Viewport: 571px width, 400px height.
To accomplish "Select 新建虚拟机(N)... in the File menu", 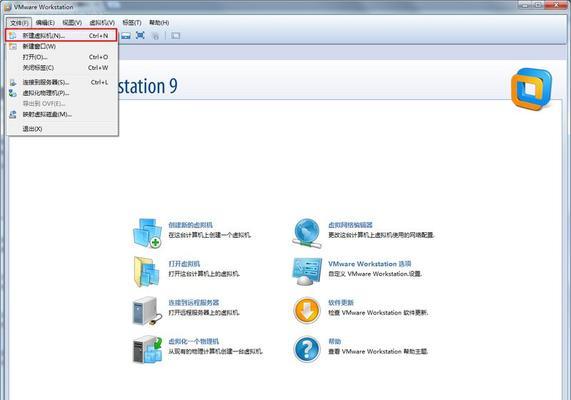I will [x=61, y=35].
